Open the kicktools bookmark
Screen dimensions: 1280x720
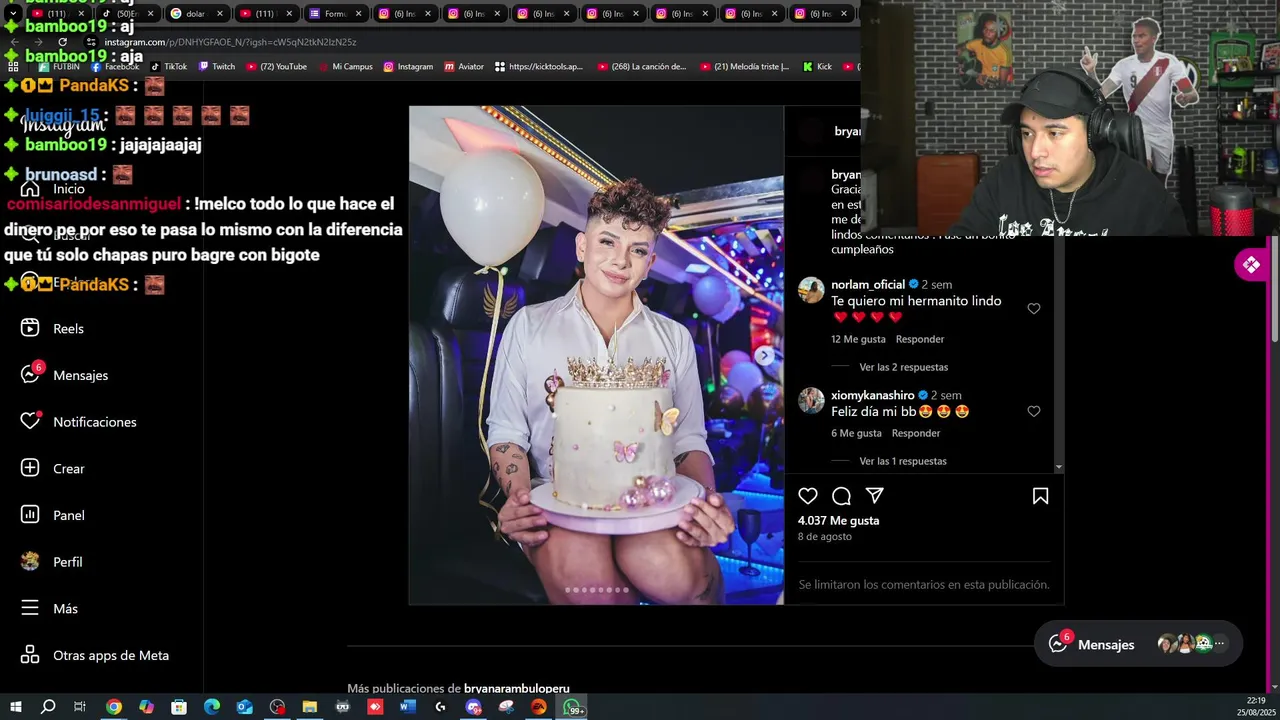tap(538, 67)
